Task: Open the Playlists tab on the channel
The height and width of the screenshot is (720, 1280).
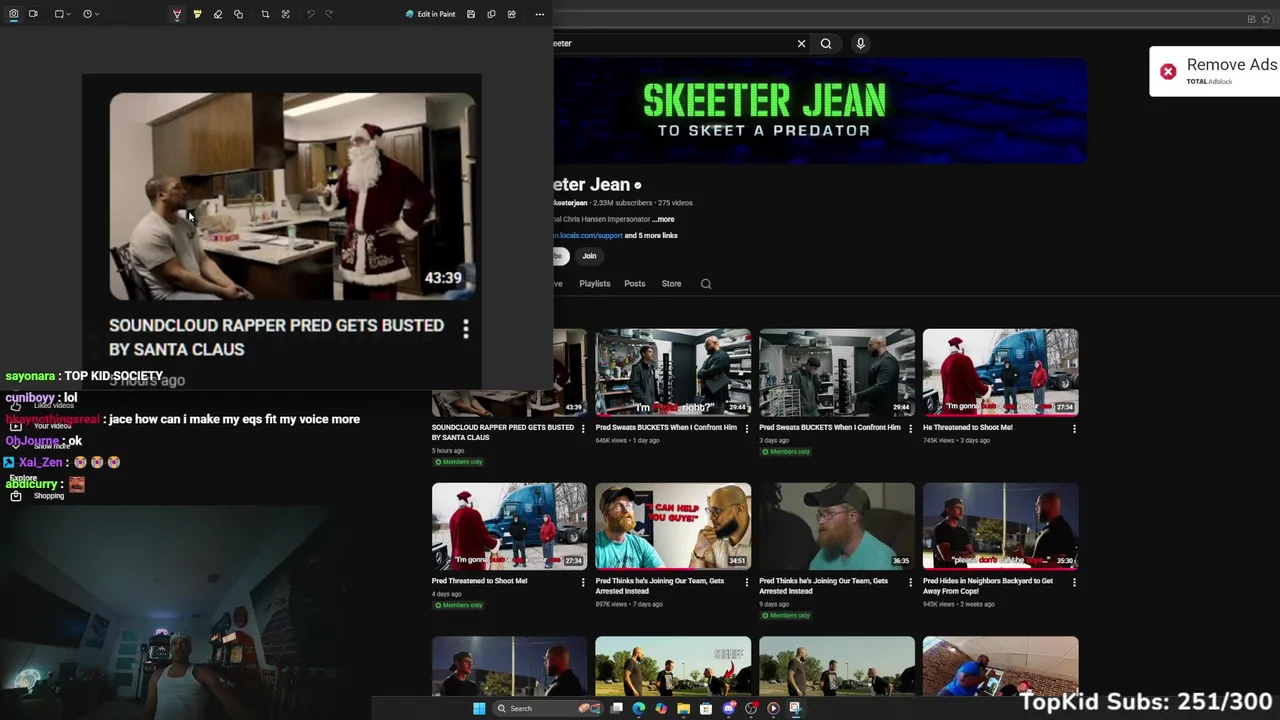Action: coord(594,283)
